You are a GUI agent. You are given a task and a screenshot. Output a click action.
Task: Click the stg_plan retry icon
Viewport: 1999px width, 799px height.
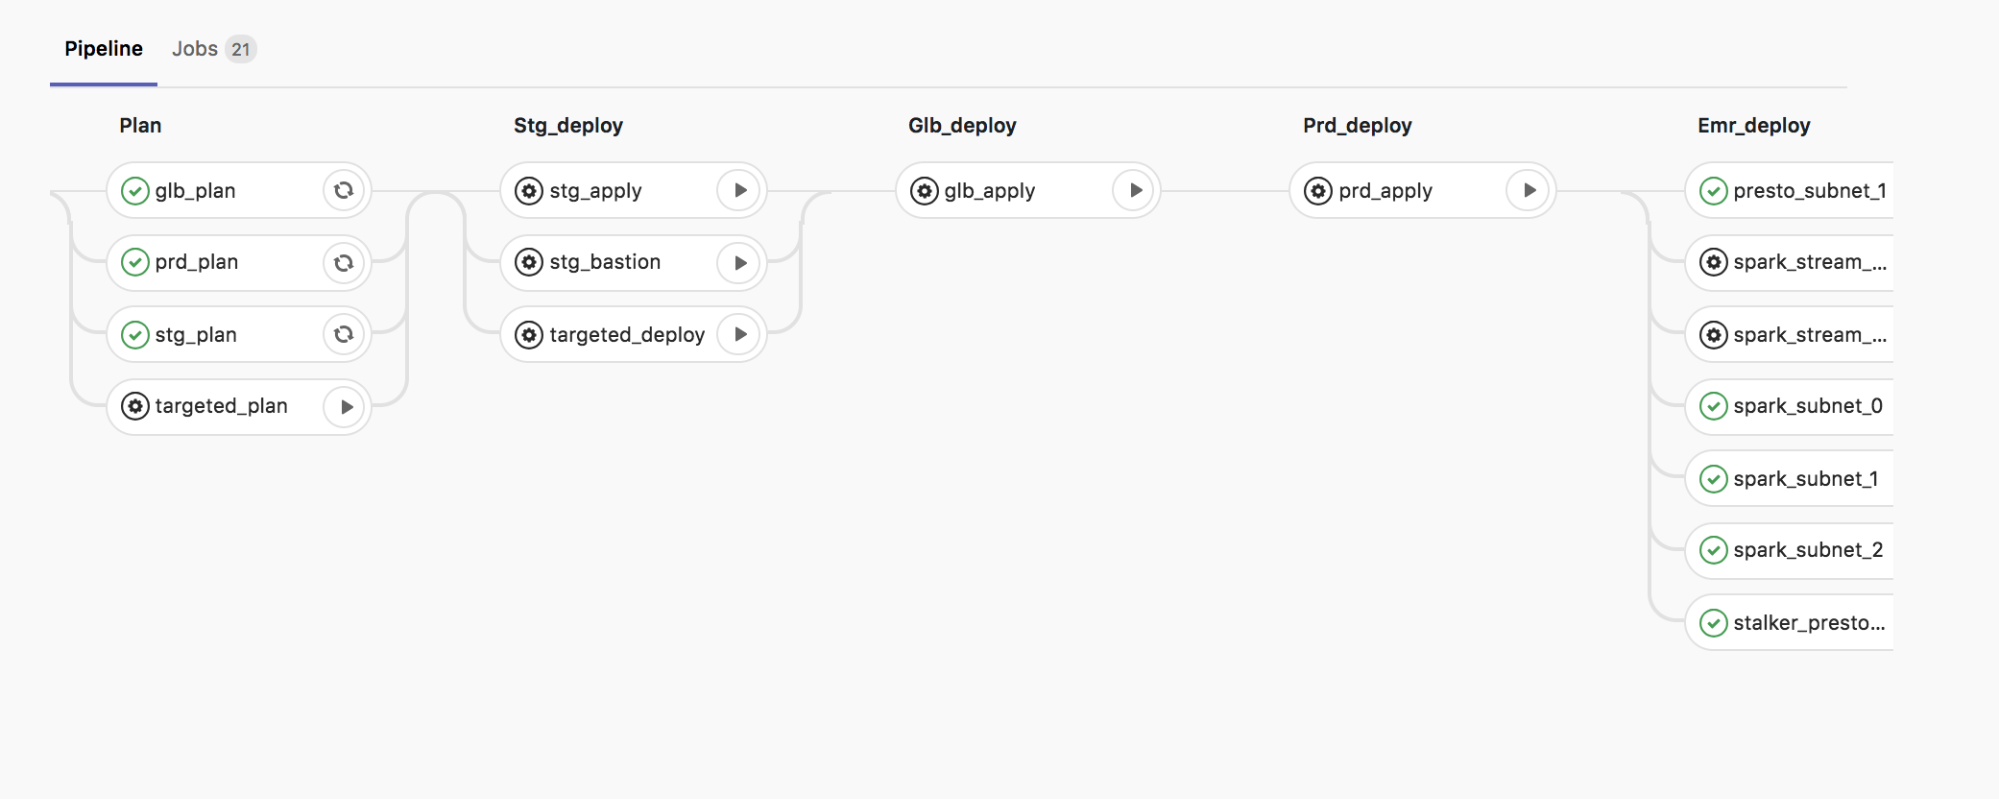tap(343, 334)
